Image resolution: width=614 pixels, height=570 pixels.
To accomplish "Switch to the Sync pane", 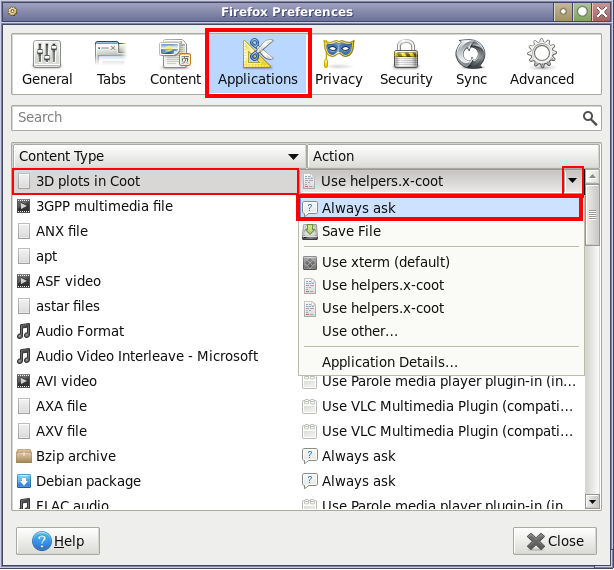I will [471, 63].
